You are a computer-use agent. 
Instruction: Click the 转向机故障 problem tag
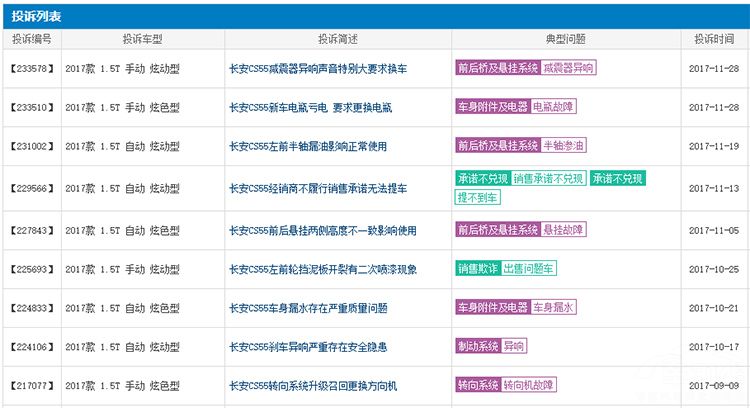pyautogui.click(x=529, y=385)
